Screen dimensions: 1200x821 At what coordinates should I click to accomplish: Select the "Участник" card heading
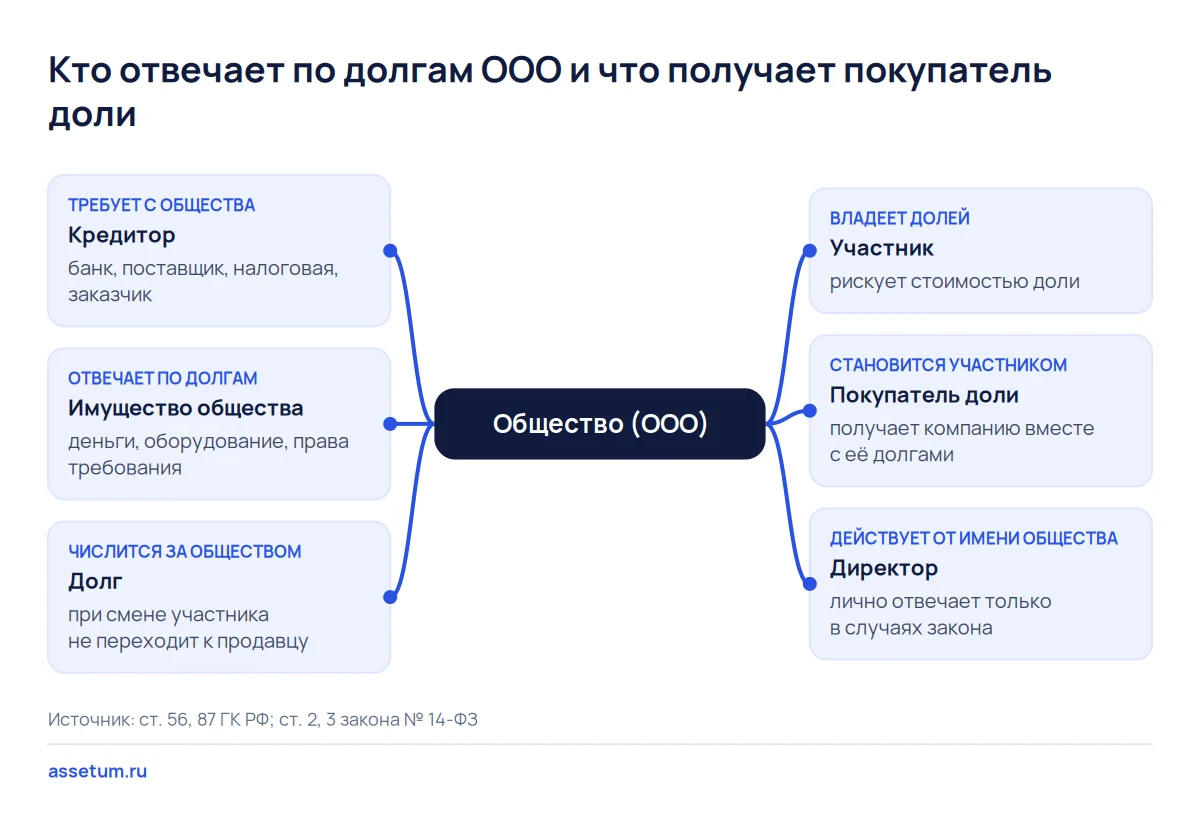pyautogui.click(x=881, y=249)
